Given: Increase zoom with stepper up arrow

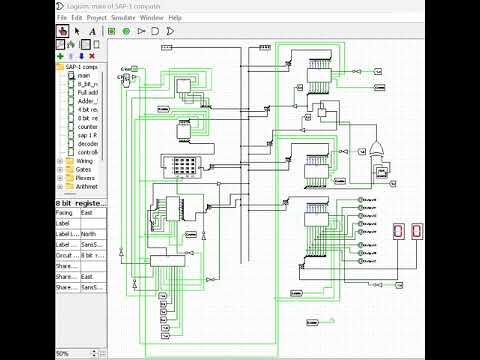Looking at the screenshot, I should pos(94,351).
